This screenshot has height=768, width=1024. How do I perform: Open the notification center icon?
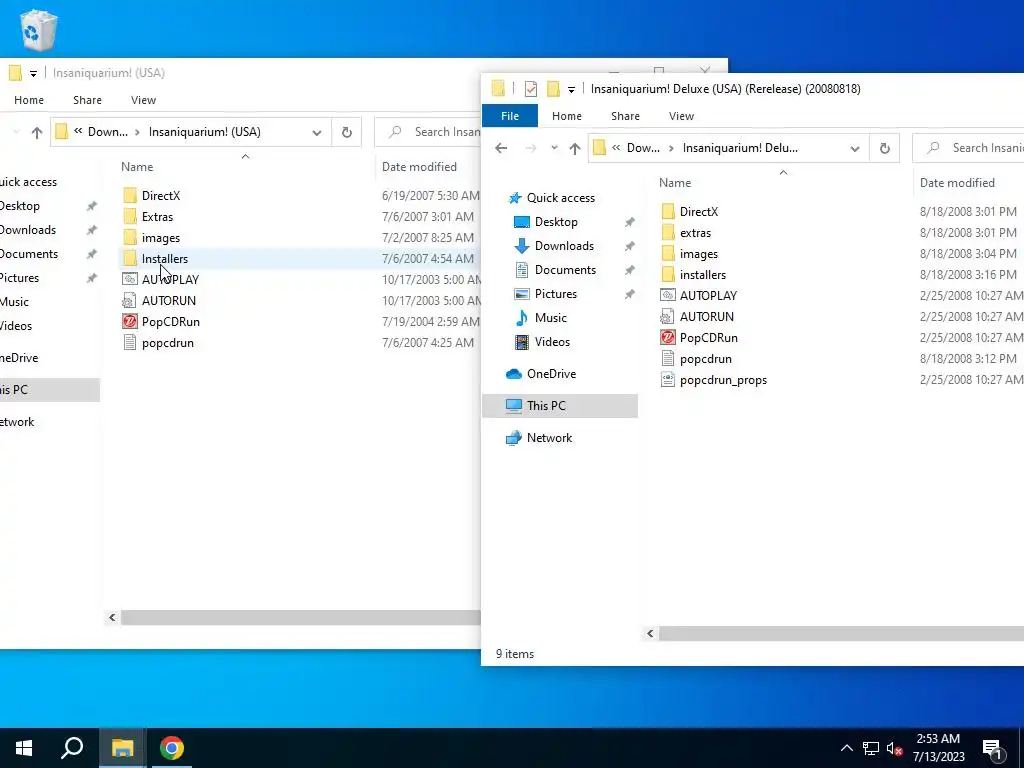(993, 748)
